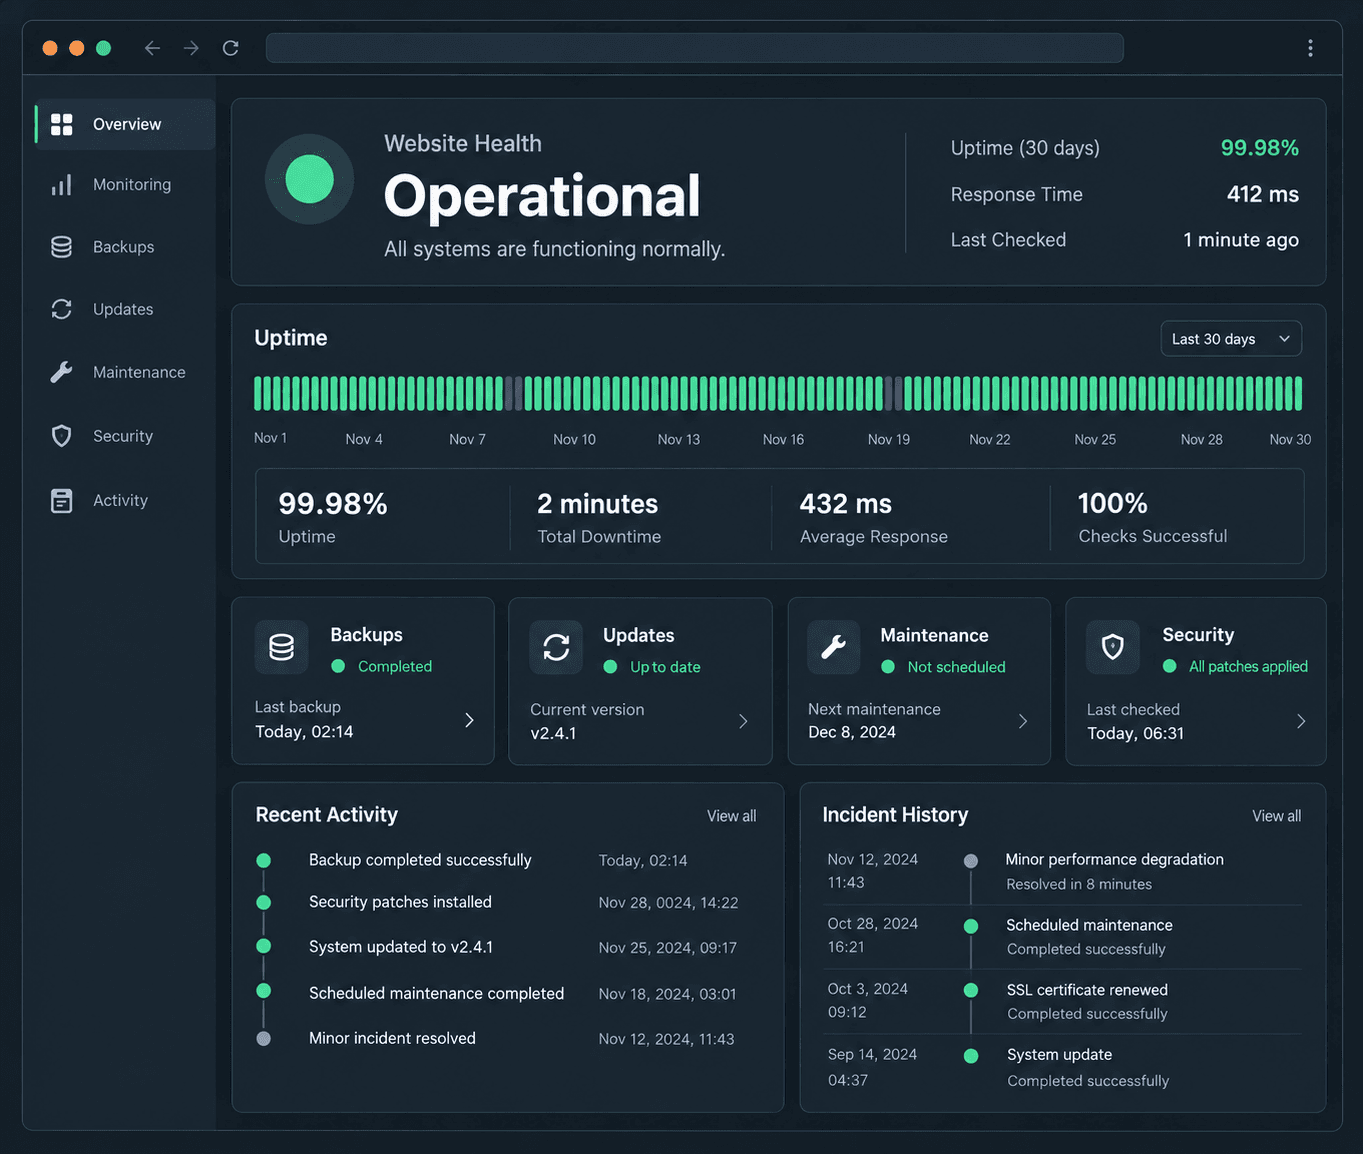Open the Monitoring menu item
Image resolution: width=1363 pixels, height=1154 pixels.
132,185
